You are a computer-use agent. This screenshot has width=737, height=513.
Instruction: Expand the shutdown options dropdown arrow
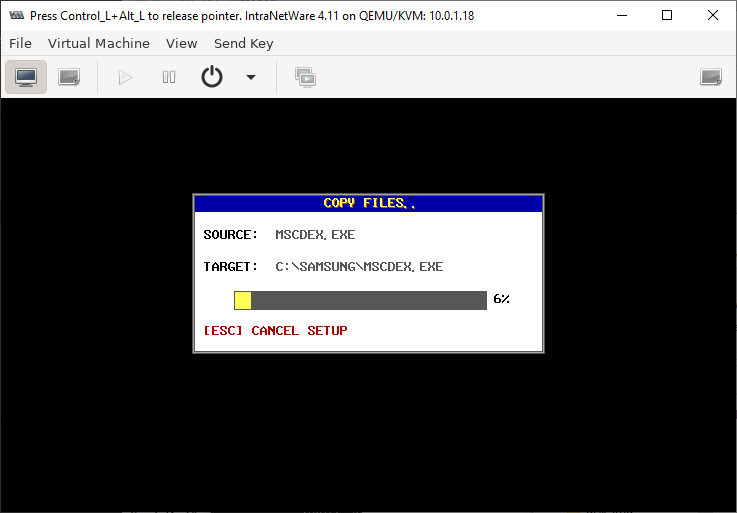pos(251,77)
